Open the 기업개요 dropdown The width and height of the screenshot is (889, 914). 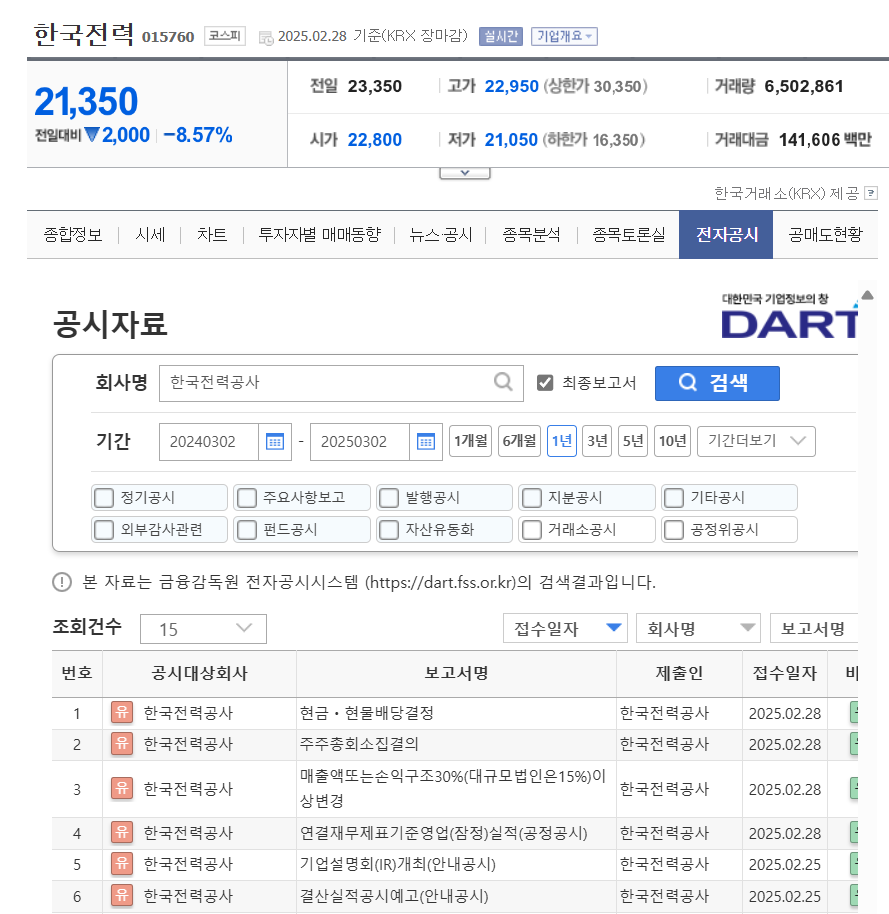click(x=564, y=36)
